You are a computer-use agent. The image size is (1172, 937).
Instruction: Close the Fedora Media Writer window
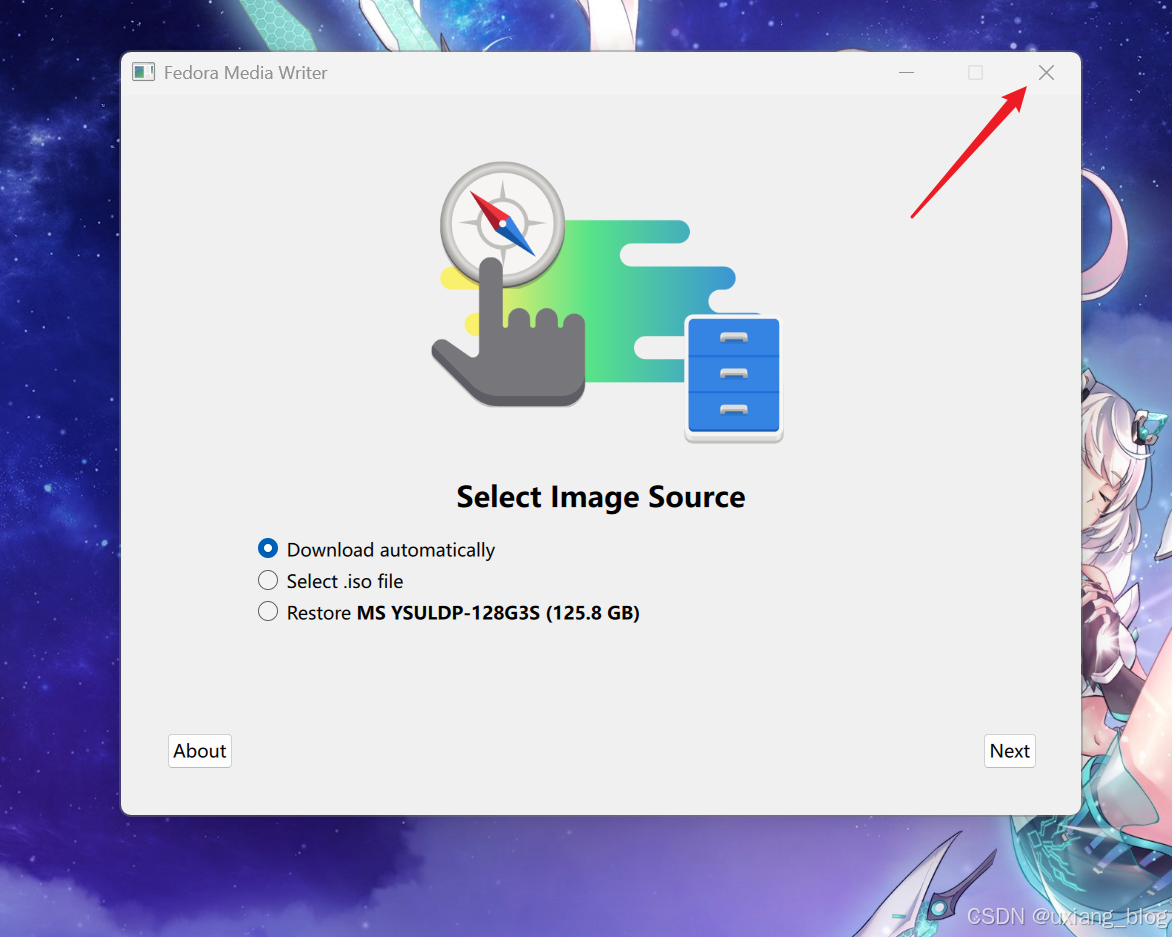pyautogui.click(x=1046, y=72)
